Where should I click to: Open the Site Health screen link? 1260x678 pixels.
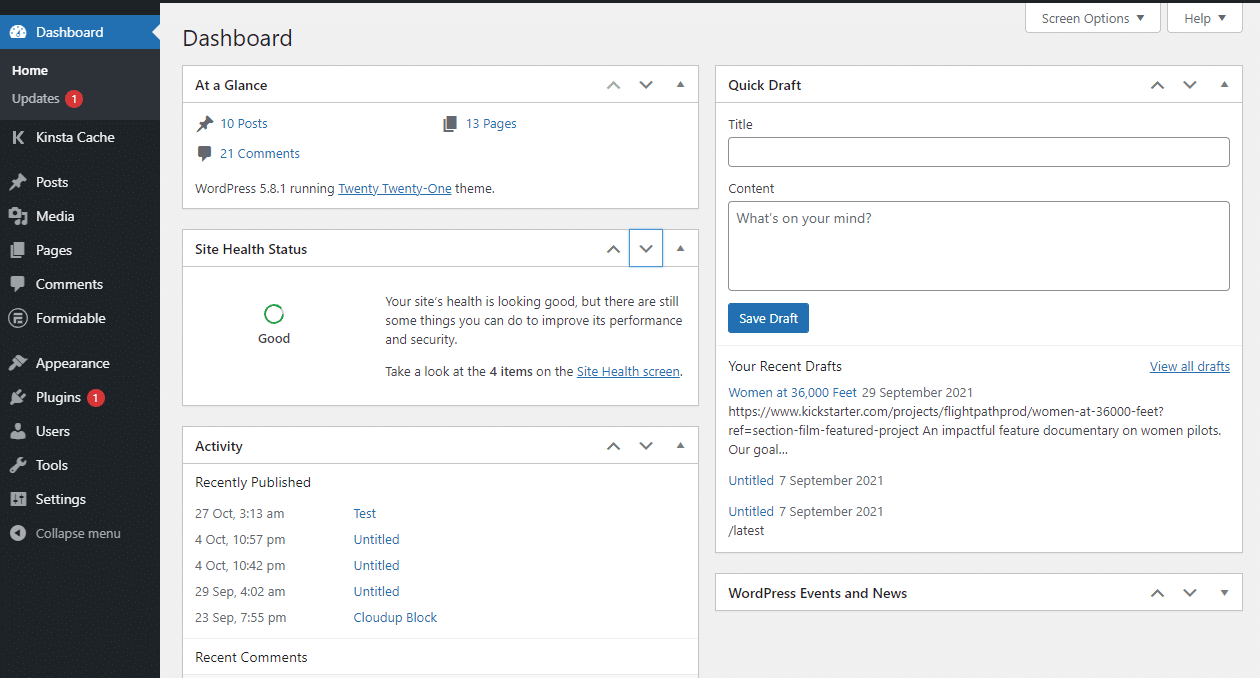point(628,371)
